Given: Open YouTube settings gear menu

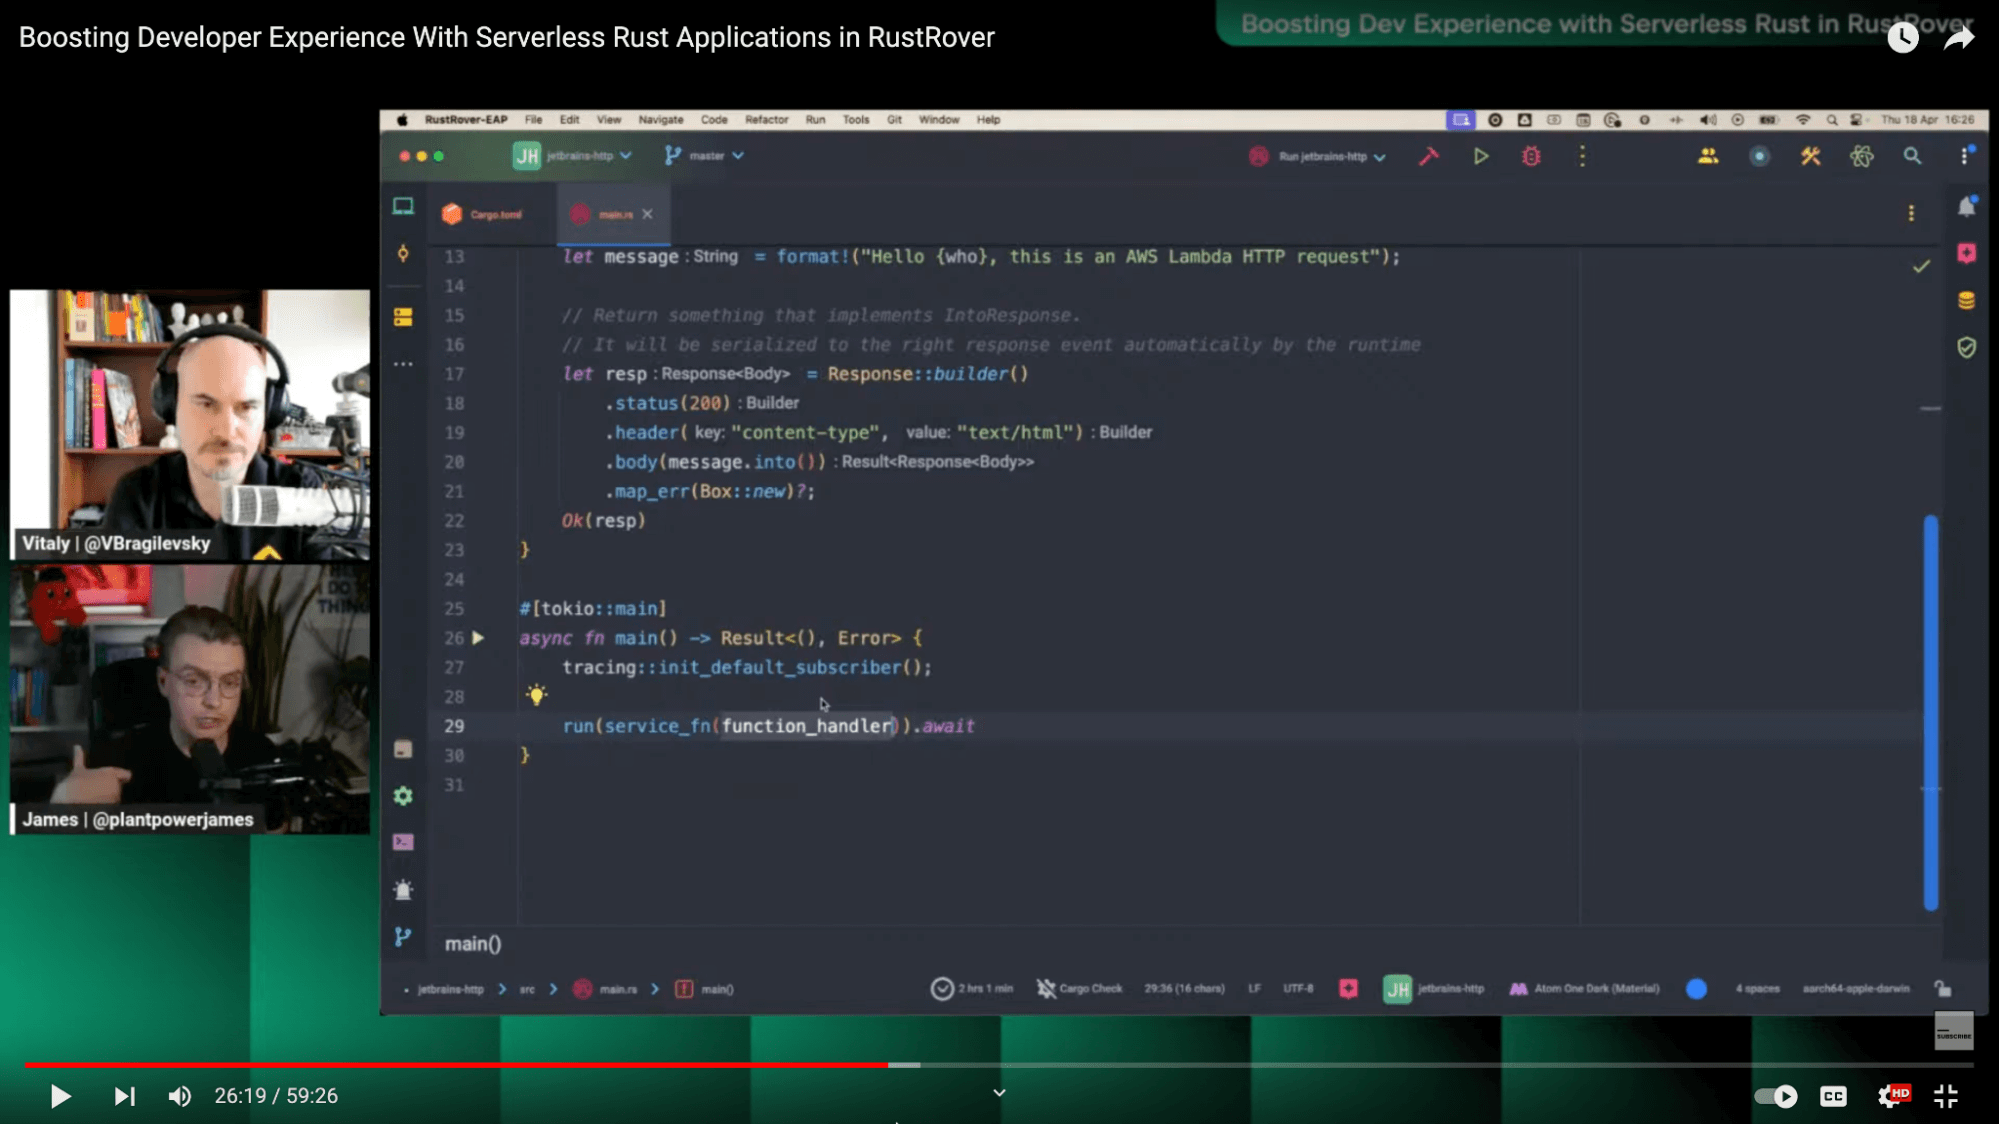Looking at the screenshot, I should (1891, 1096).
